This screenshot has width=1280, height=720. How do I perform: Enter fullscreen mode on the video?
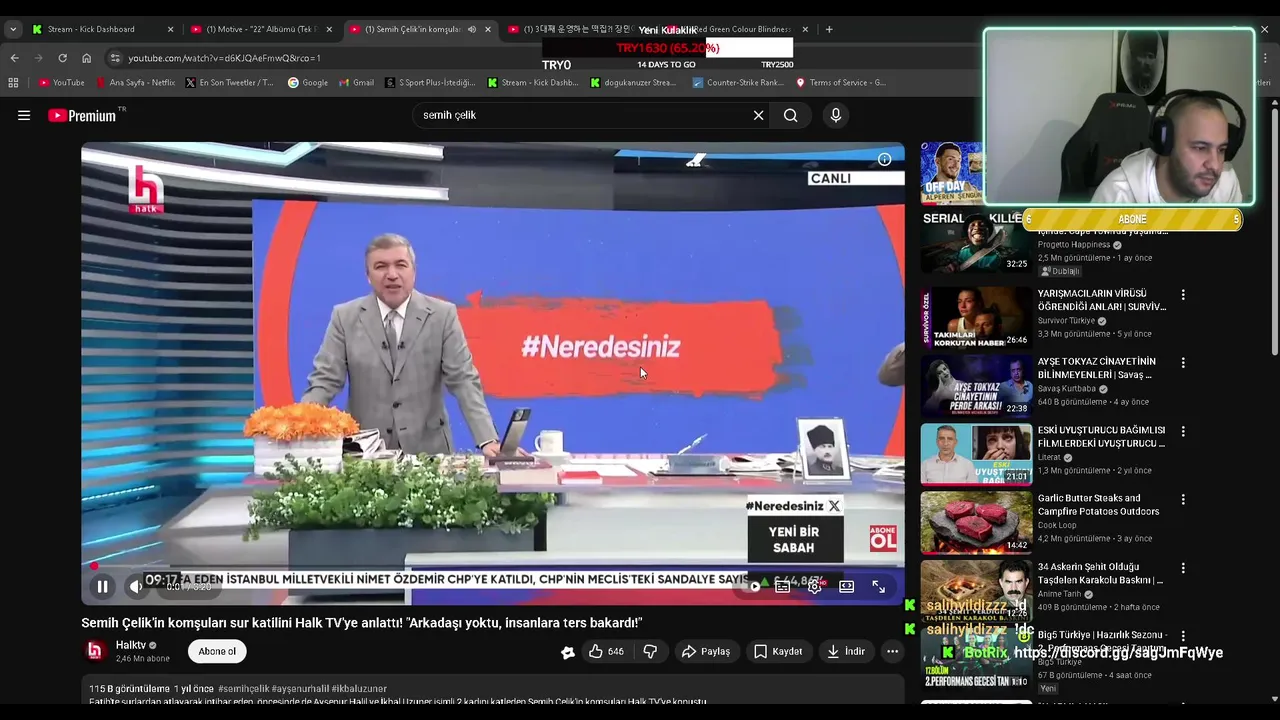[x=878, y=587]
